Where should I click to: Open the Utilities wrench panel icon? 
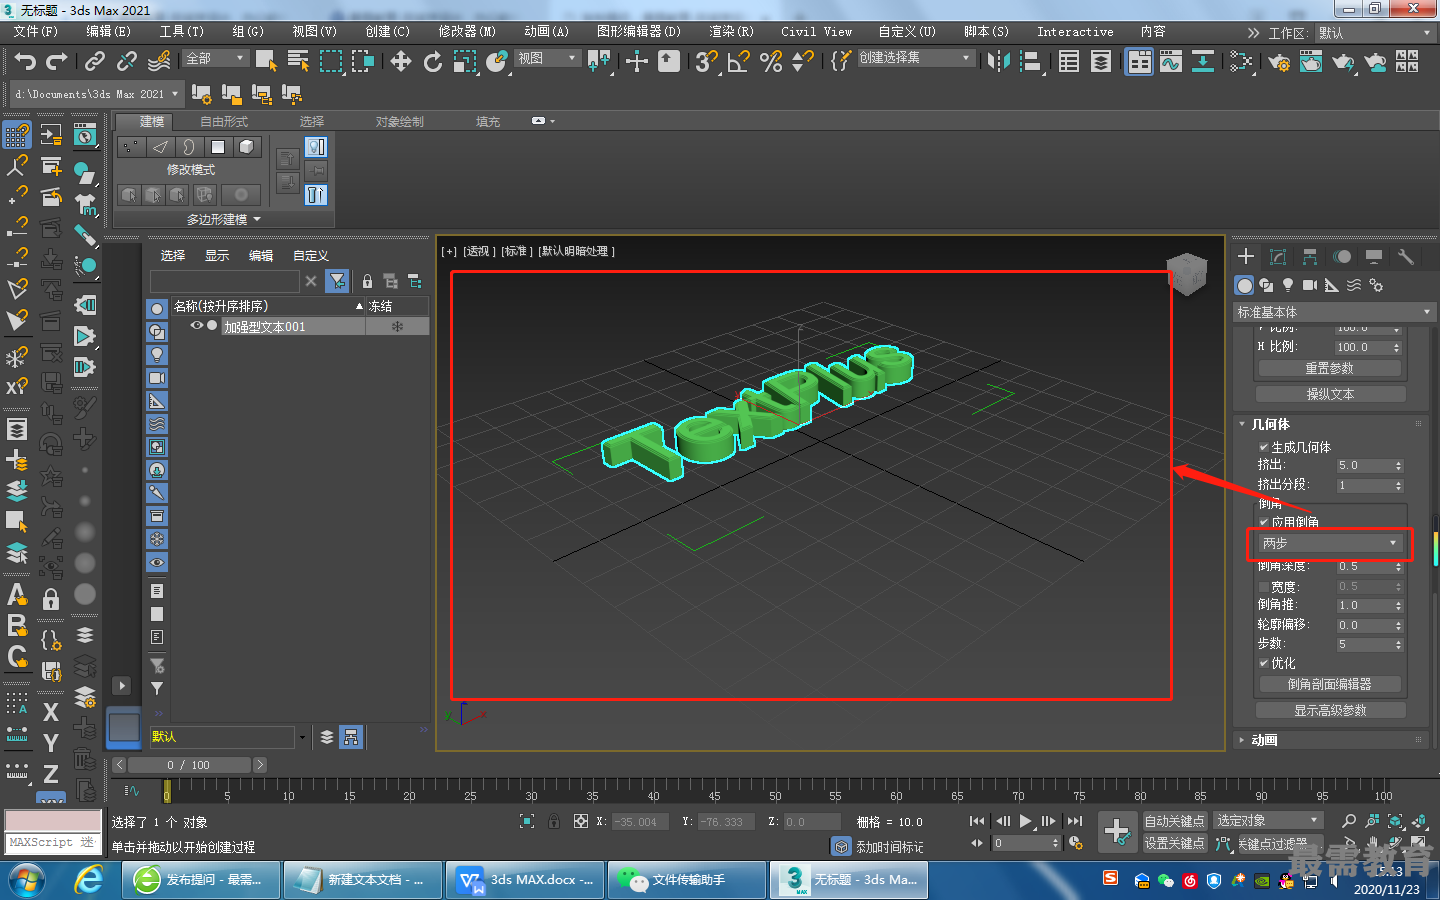(1406, 257)
